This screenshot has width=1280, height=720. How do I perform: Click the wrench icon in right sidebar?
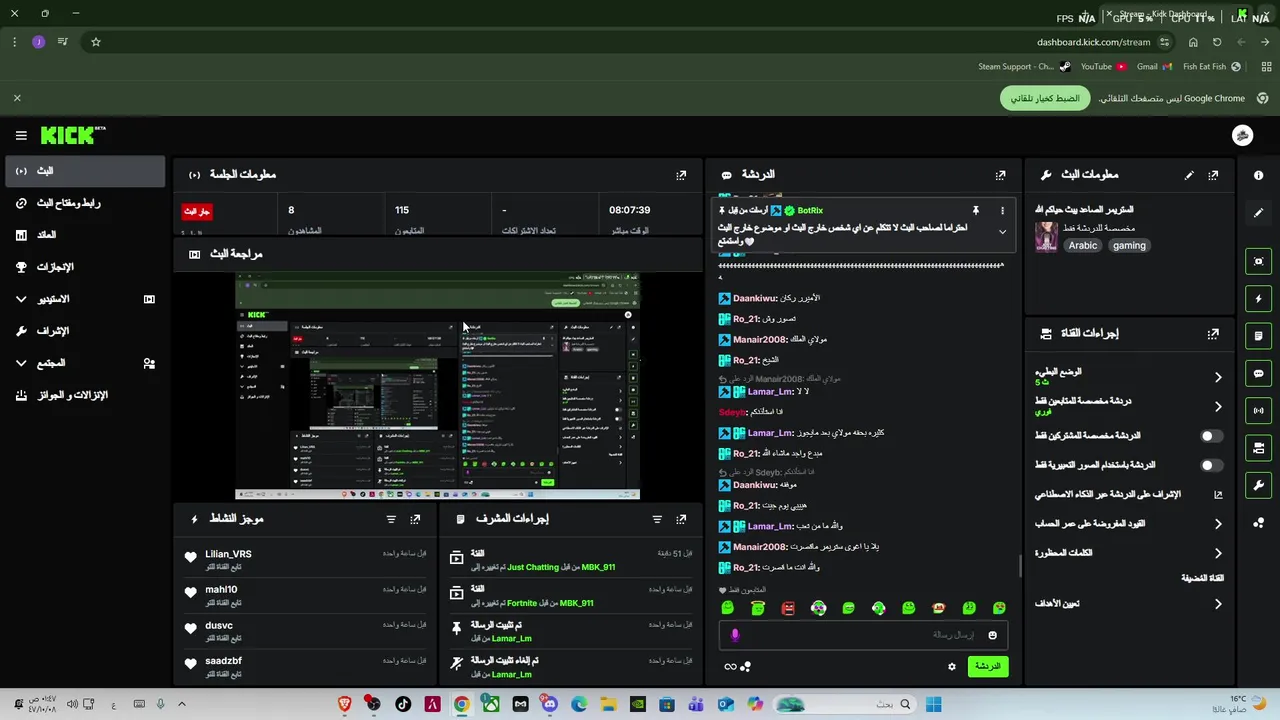pos(1258,485)
